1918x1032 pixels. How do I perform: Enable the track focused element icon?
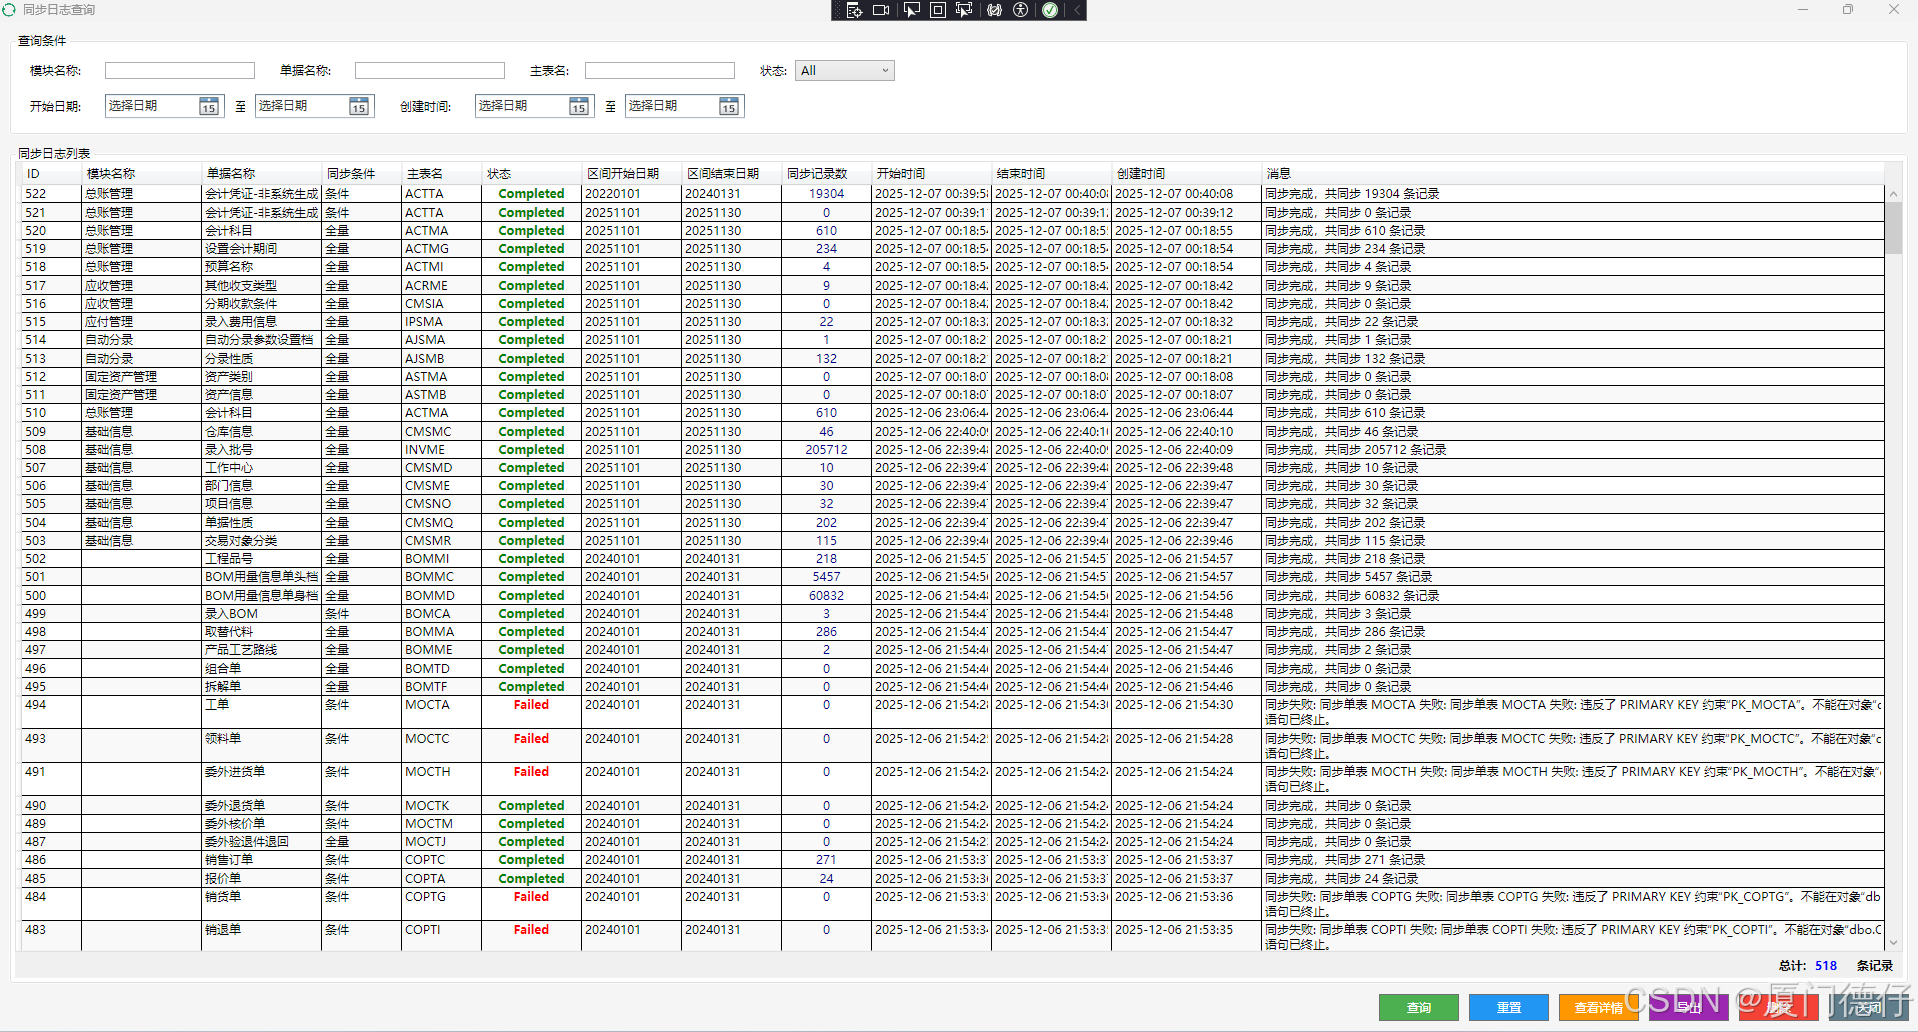[x=964, y=10]
